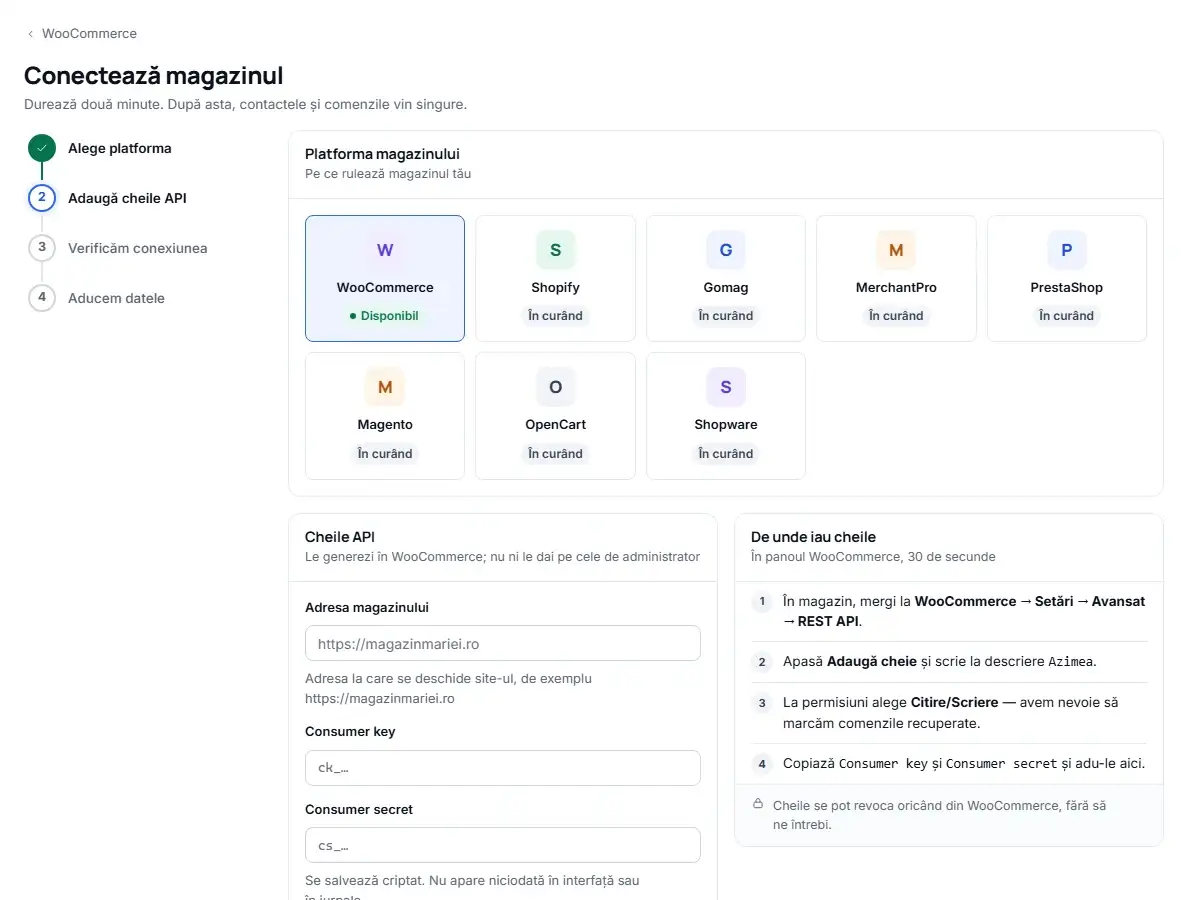Screen dimensions: 1188x900
Task: Click the Shopify S logo icon
Action: coord(555,250)
